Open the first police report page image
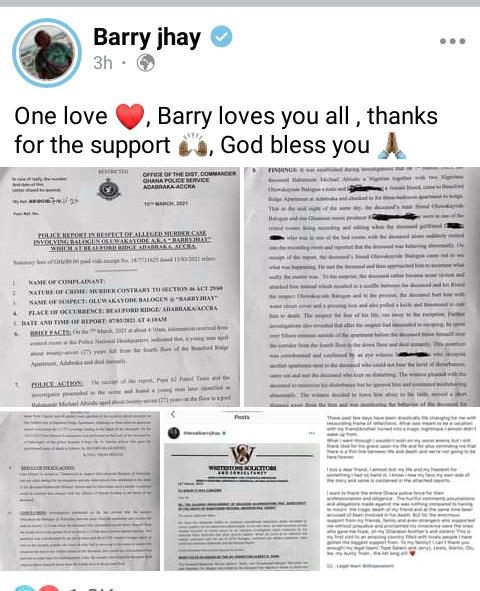The width and height of the screenshot is (480, 591). point(120,286)
